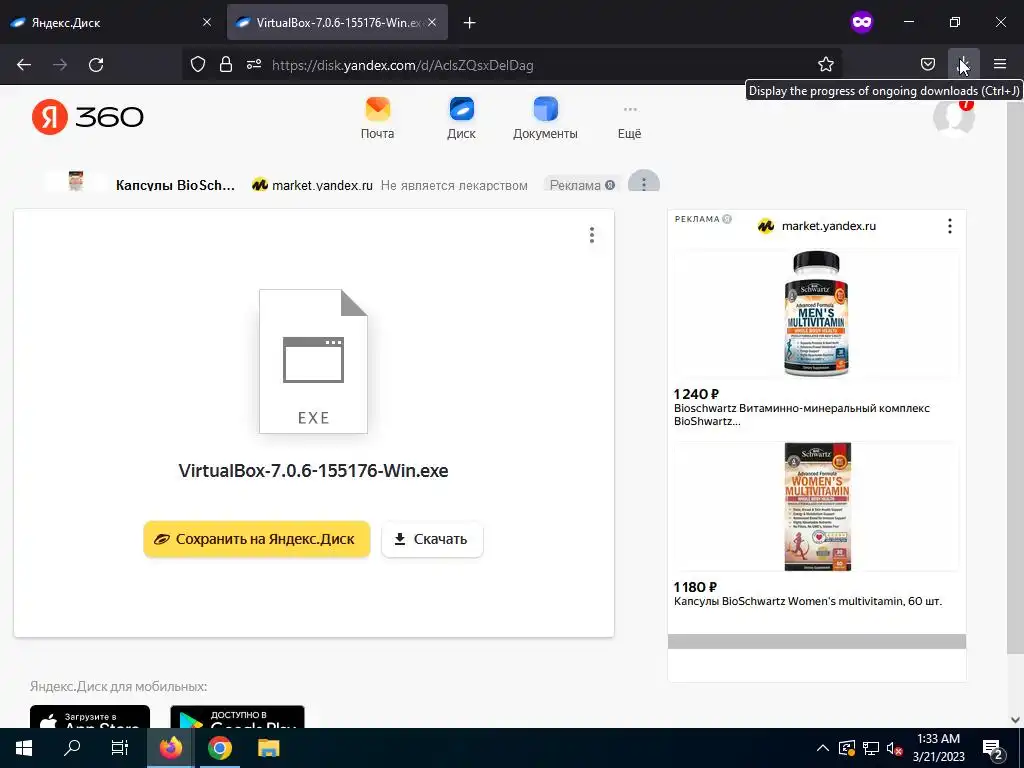Show hidden system tray icons
1024x768 pixels.
coord(823,748)
